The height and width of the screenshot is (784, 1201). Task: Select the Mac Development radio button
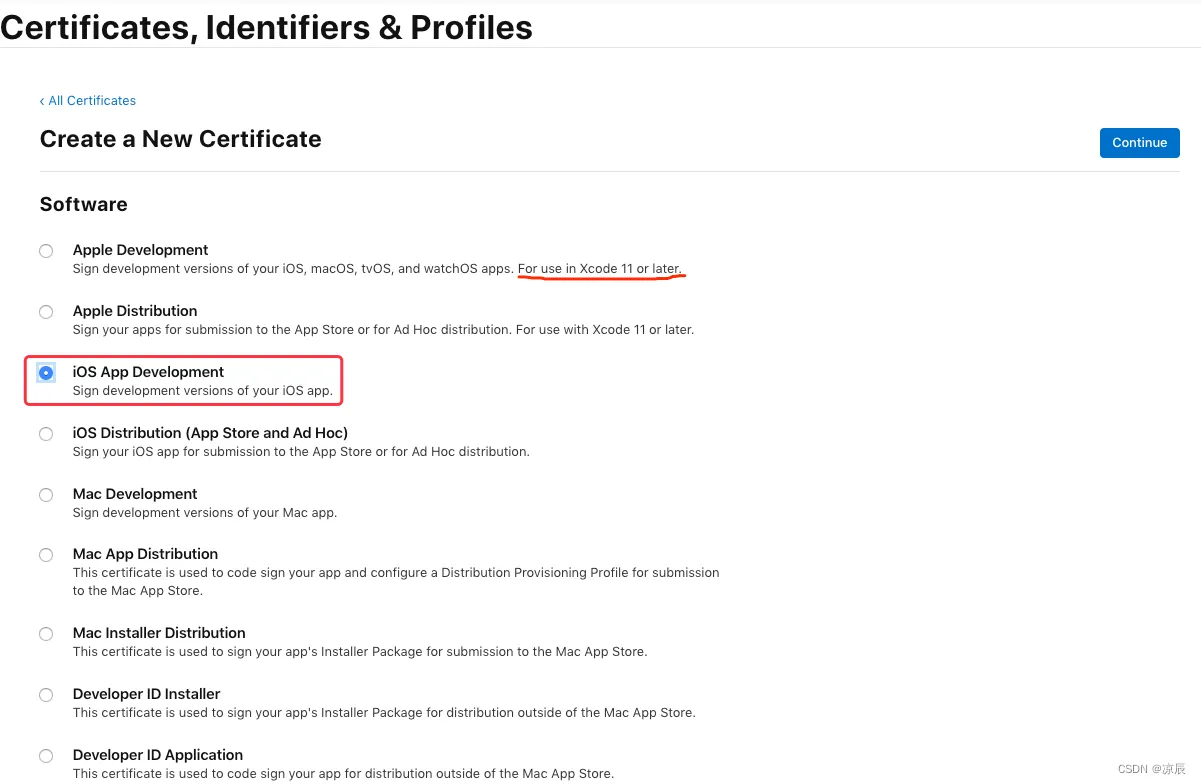coord(46,495)
